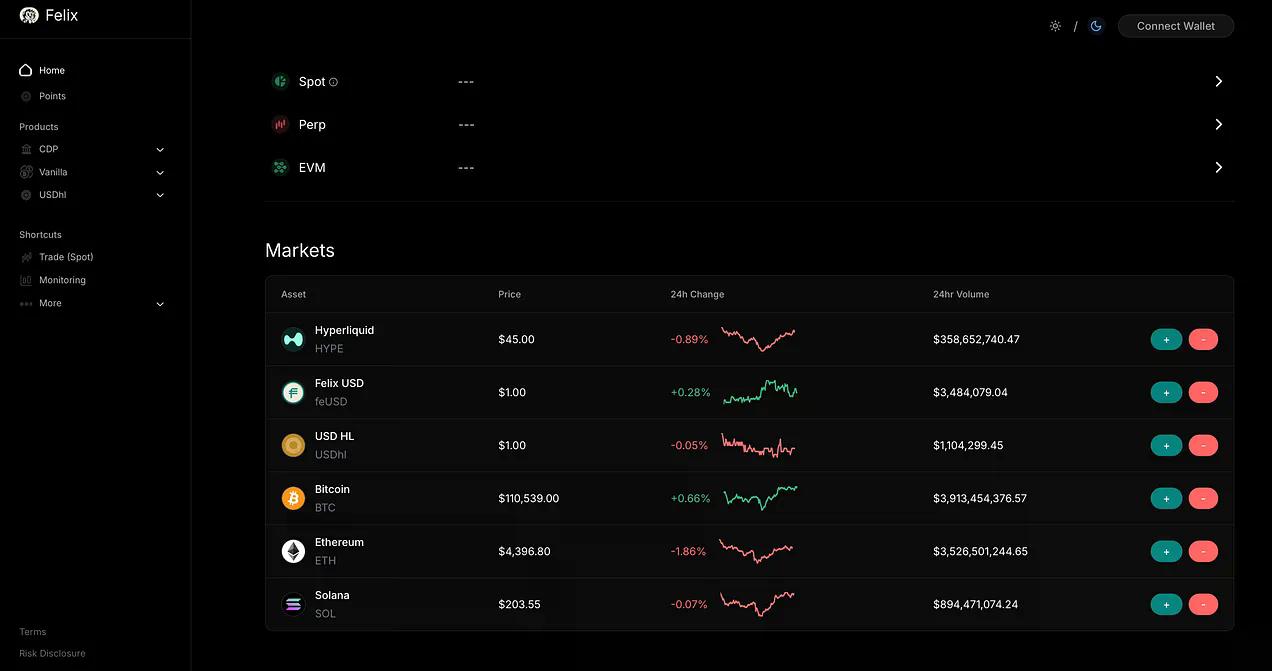
Task: Expand the CDP products menu
Action: pyautogui.click(x=160, y=150)
